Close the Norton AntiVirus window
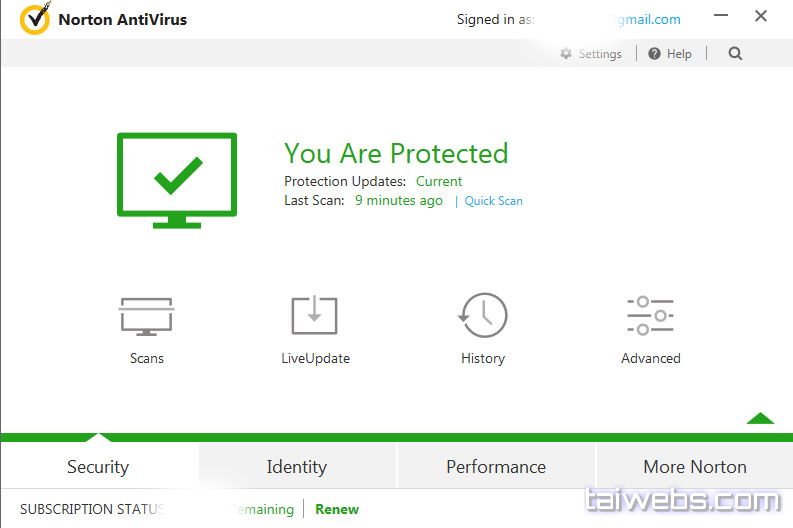 761,17
